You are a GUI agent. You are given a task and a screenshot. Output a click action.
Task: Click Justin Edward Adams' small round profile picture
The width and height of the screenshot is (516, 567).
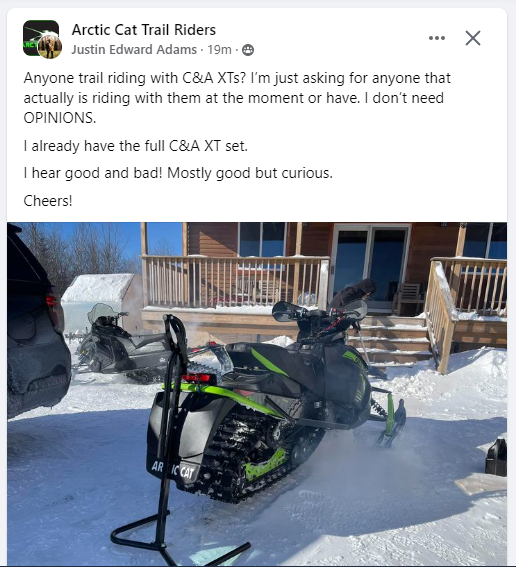pos(50,47)
